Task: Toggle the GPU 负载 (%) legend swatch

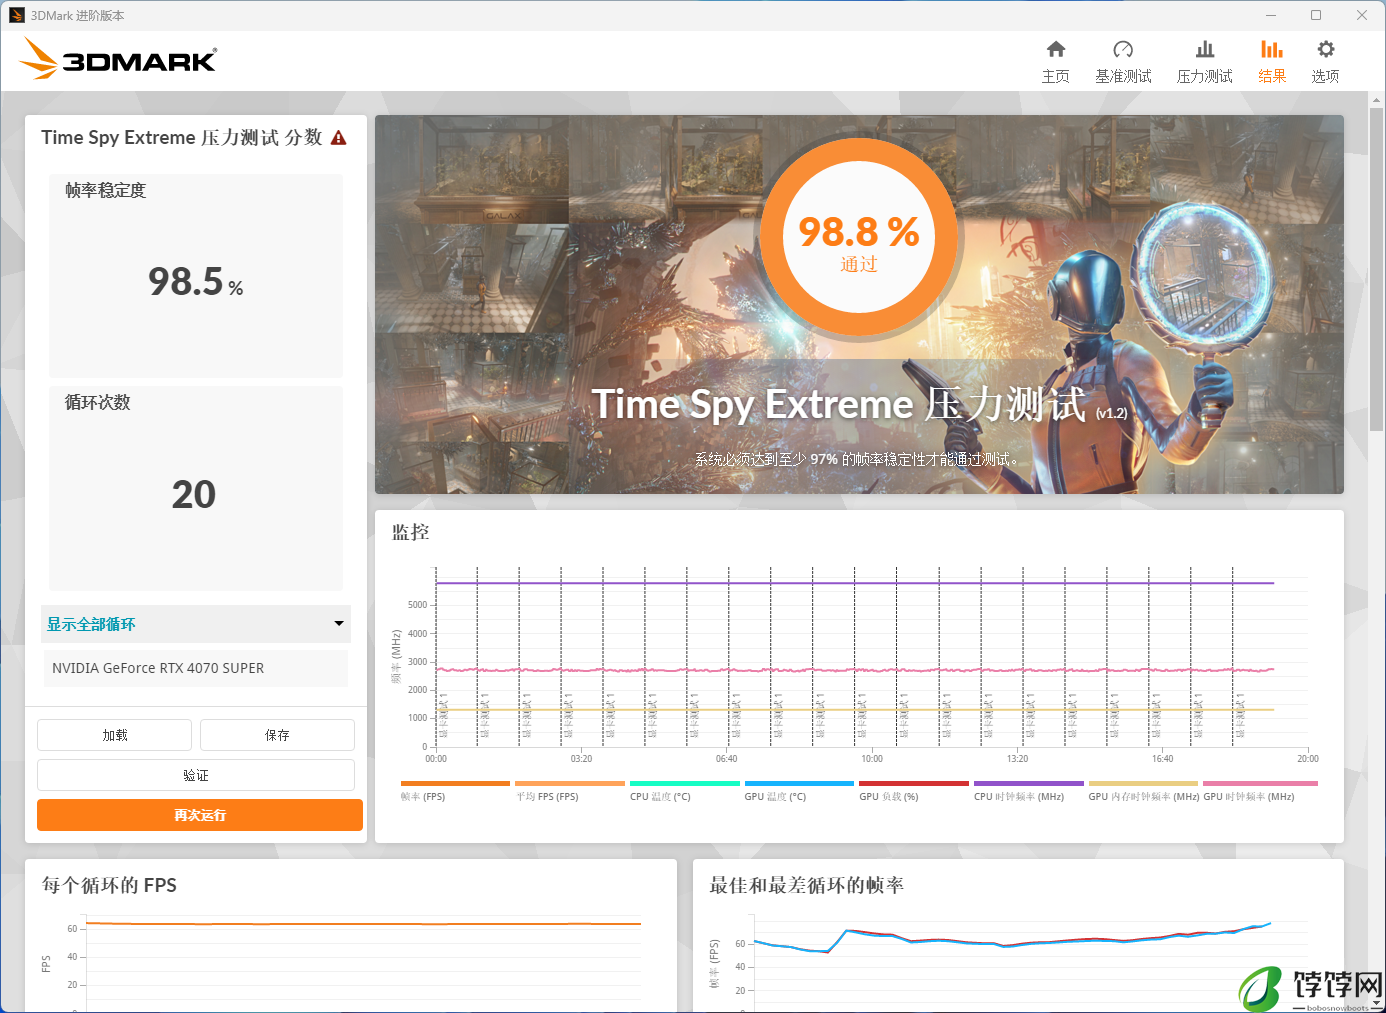Action: 914,784
